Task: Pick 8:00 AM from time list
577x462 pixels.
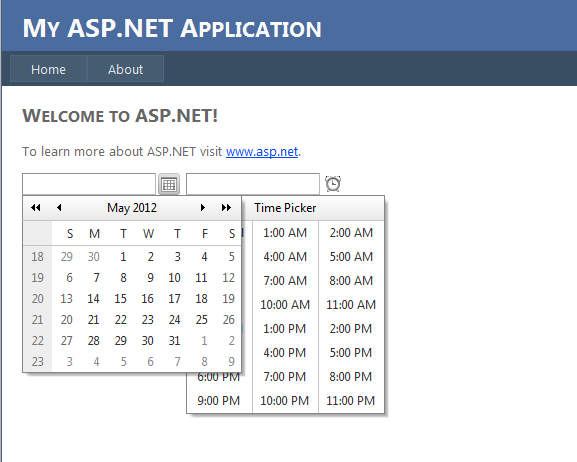Action: [351, 281]
